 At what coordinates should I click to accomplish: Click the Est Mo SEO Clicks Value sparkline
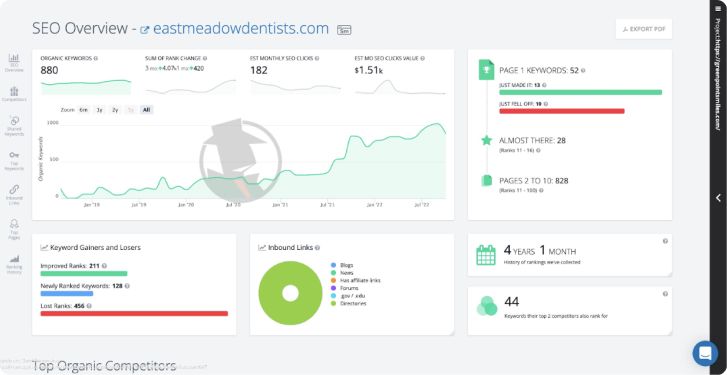click(x=400, y=87)
